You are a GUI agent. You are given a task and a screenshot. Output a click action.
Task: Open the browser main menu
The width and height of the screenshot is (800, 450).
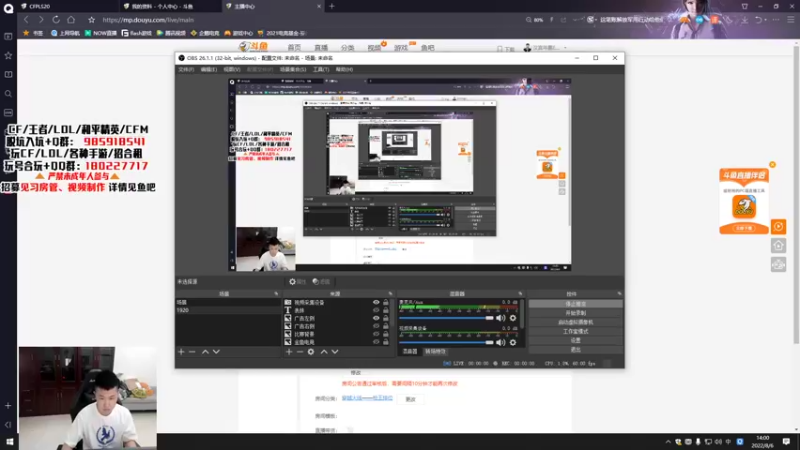(x=790, y=20)
